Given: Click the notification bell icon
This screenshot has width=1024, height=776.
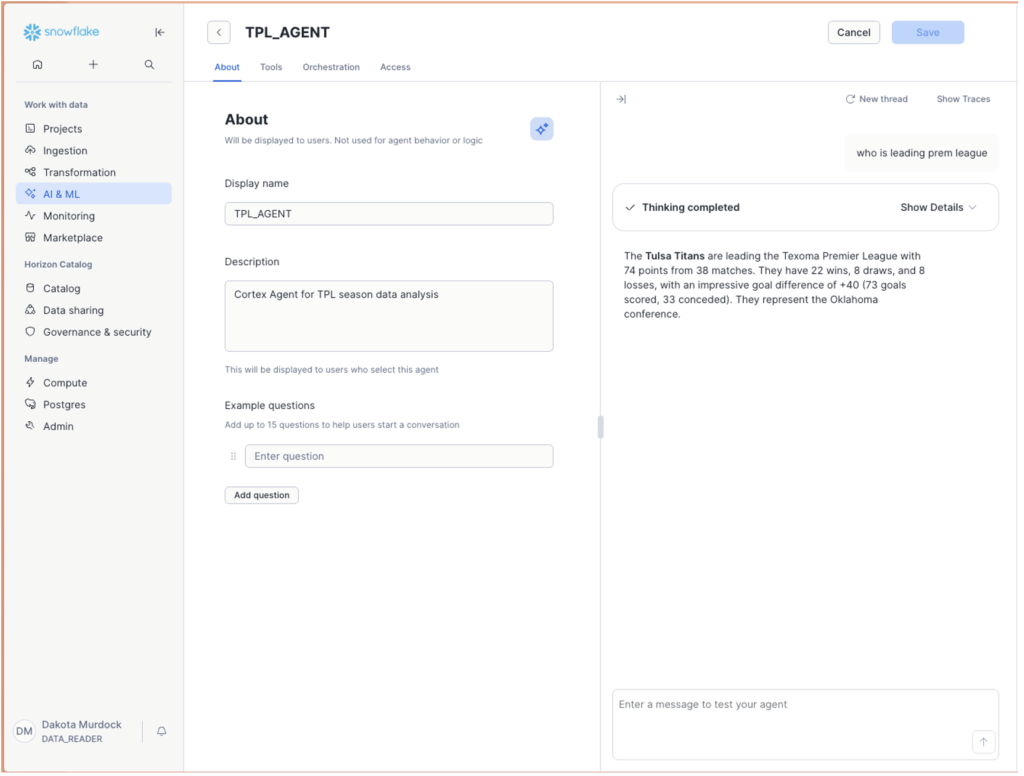Looking at the screenshot, I should pos(161,732).
